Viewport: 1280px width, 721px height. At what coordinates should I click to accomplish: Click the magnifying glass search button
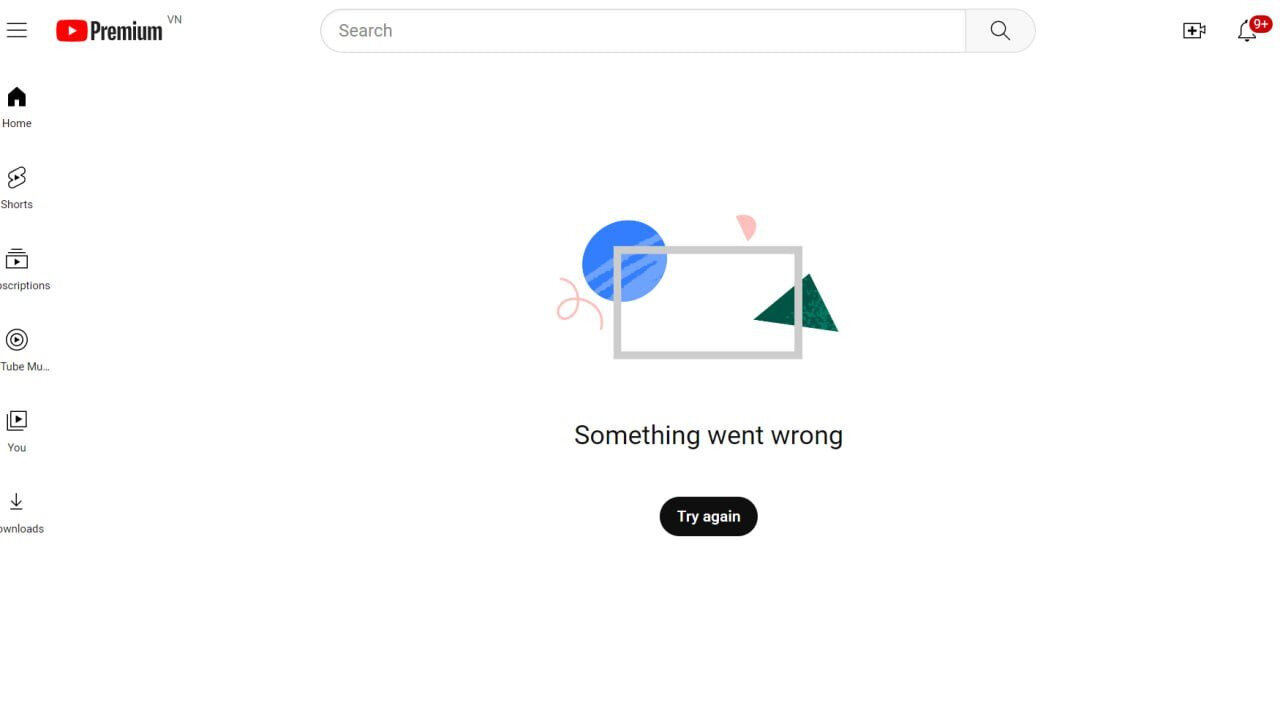pyautogui.click(x=1000, y=31)
